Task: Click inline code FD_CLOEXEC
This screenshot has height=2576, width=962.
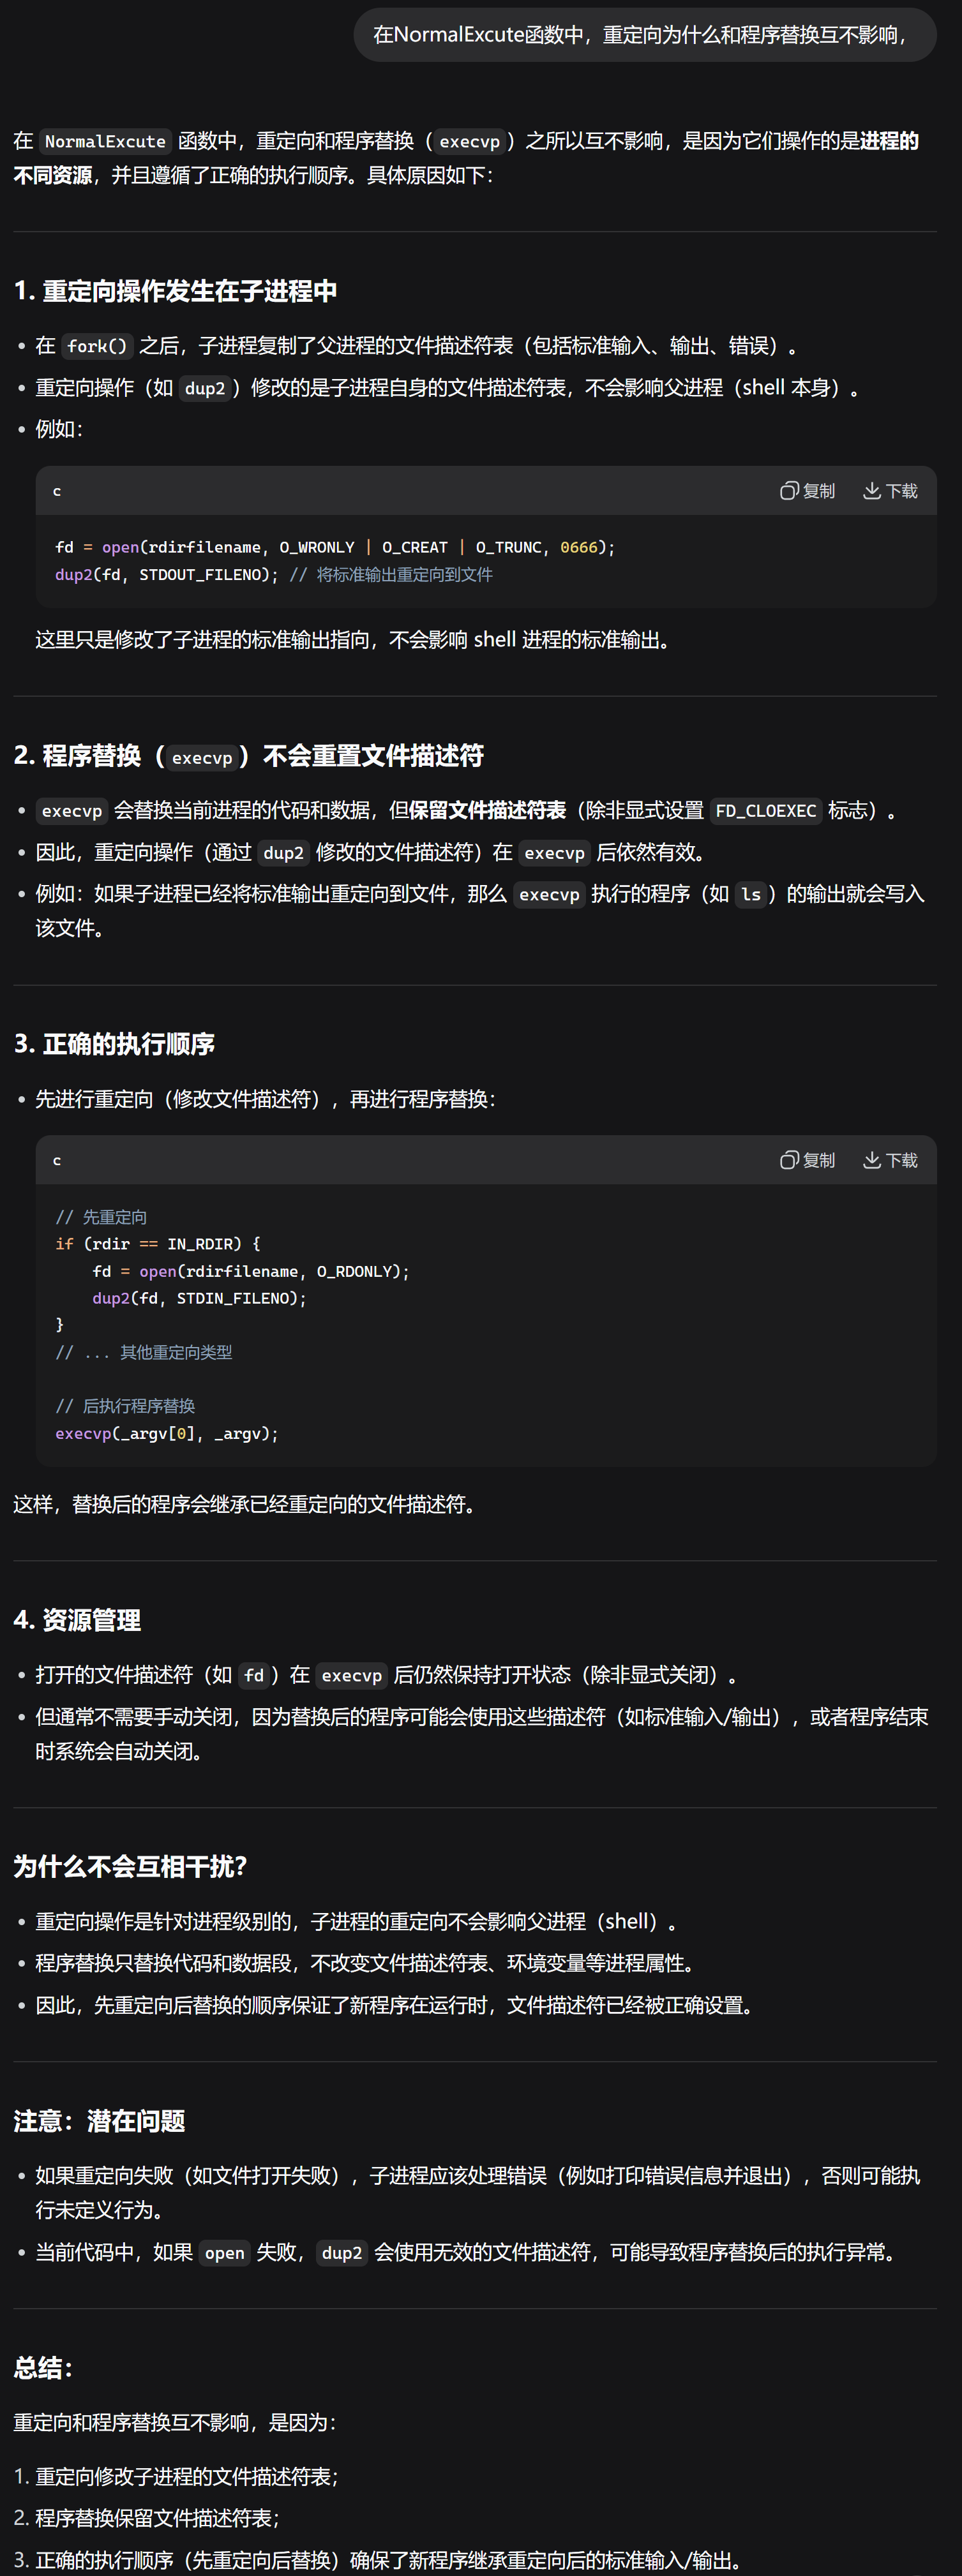Action: (766, 810)
